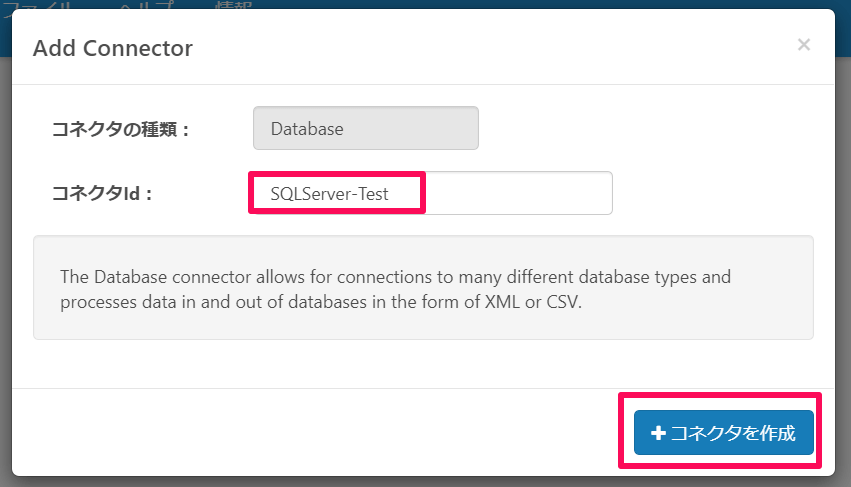Screen dimensions: 851x487
Task: Click the plus icon on the create button
Action: [x=658, y=433]
